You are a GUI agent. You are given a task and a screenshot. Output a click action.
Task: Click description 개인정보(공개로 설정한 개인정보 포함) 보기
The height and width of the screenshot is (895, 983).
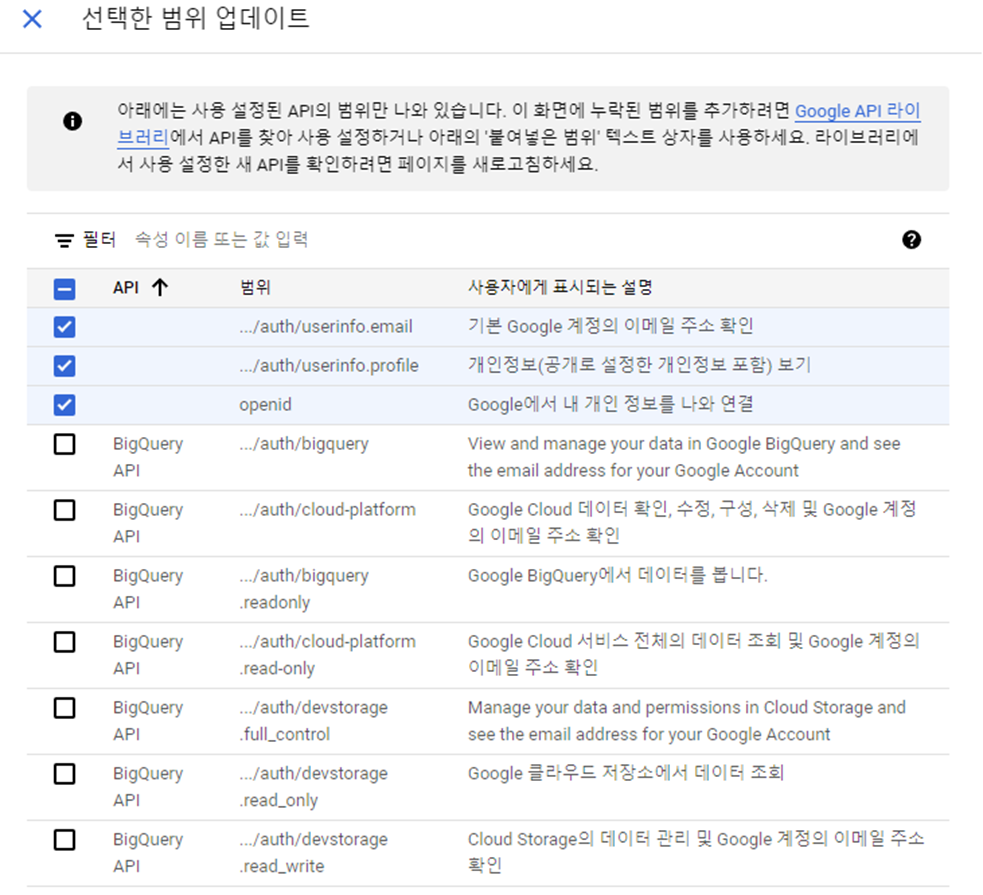click(x=639, y=365)
